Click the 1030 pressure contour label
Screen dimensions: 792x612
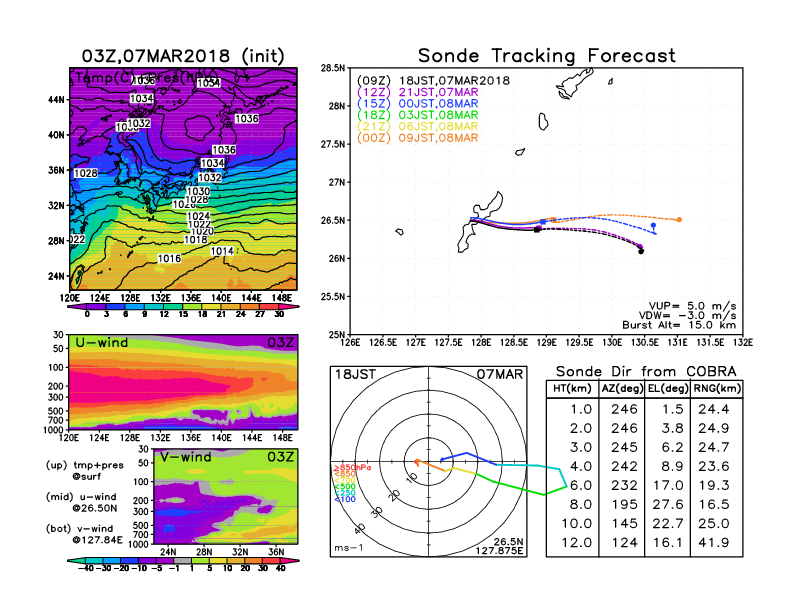point(198,191)
